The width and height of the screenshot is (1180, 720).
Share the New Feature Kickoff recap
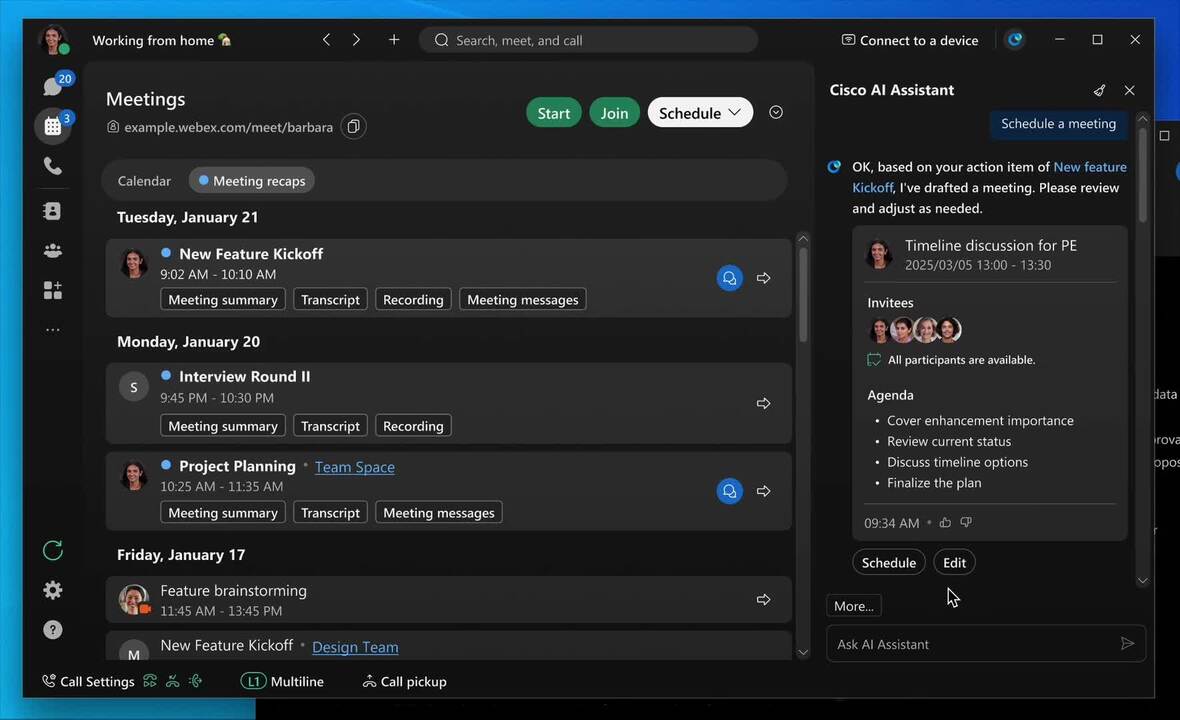coord(763,278)
